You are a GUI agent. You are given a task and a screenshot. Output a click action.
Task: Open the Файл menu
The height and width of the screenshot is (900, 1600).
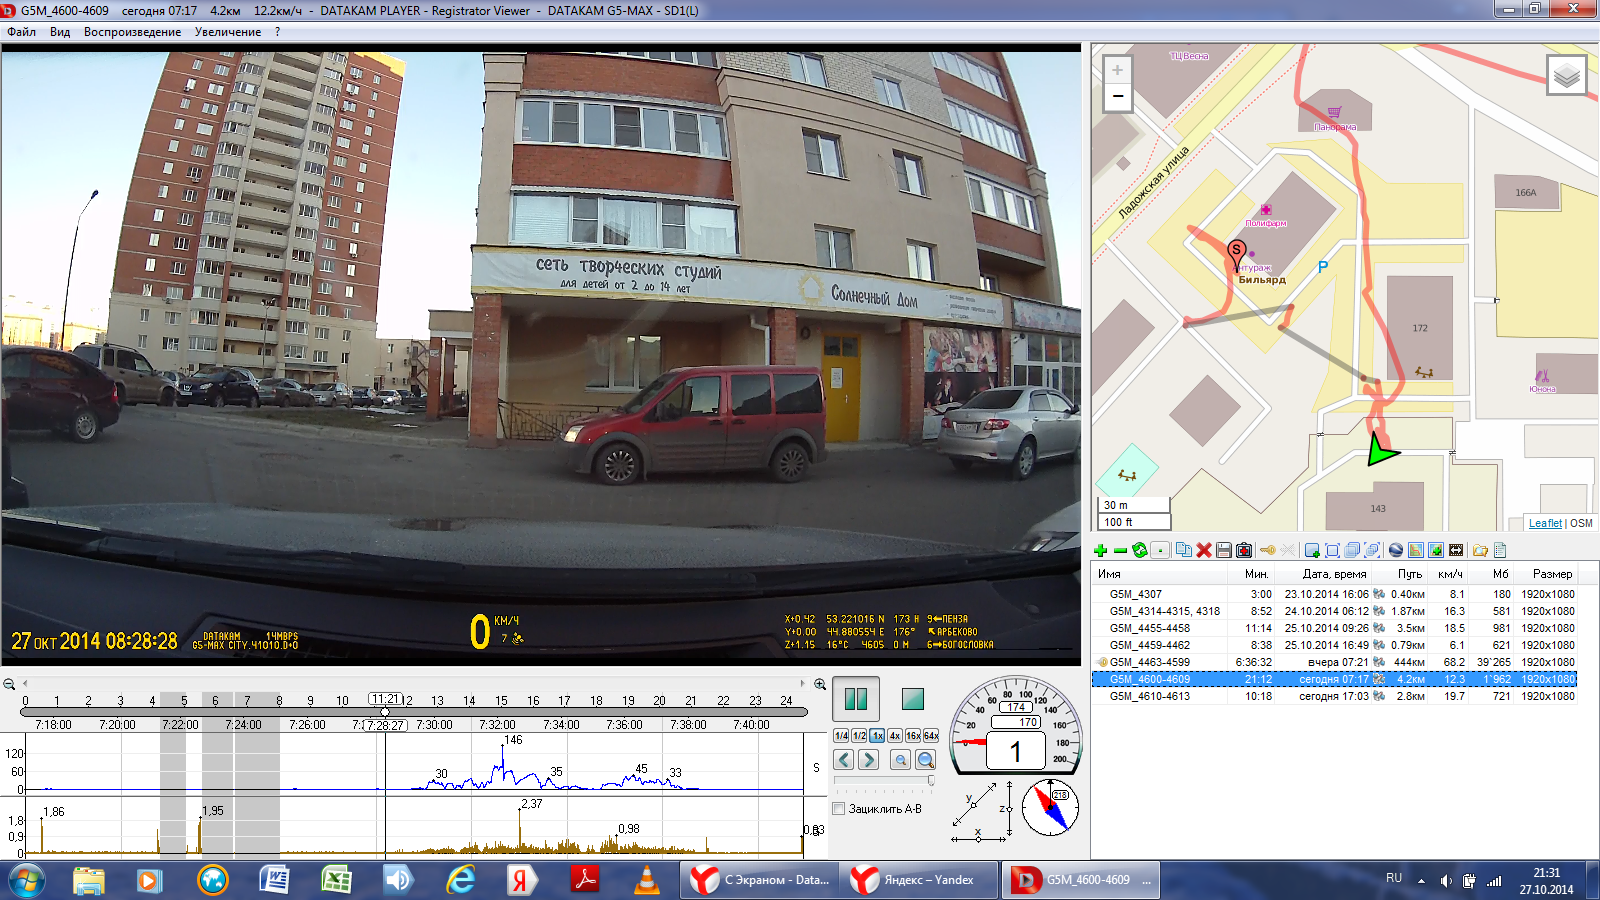point(21,32)
